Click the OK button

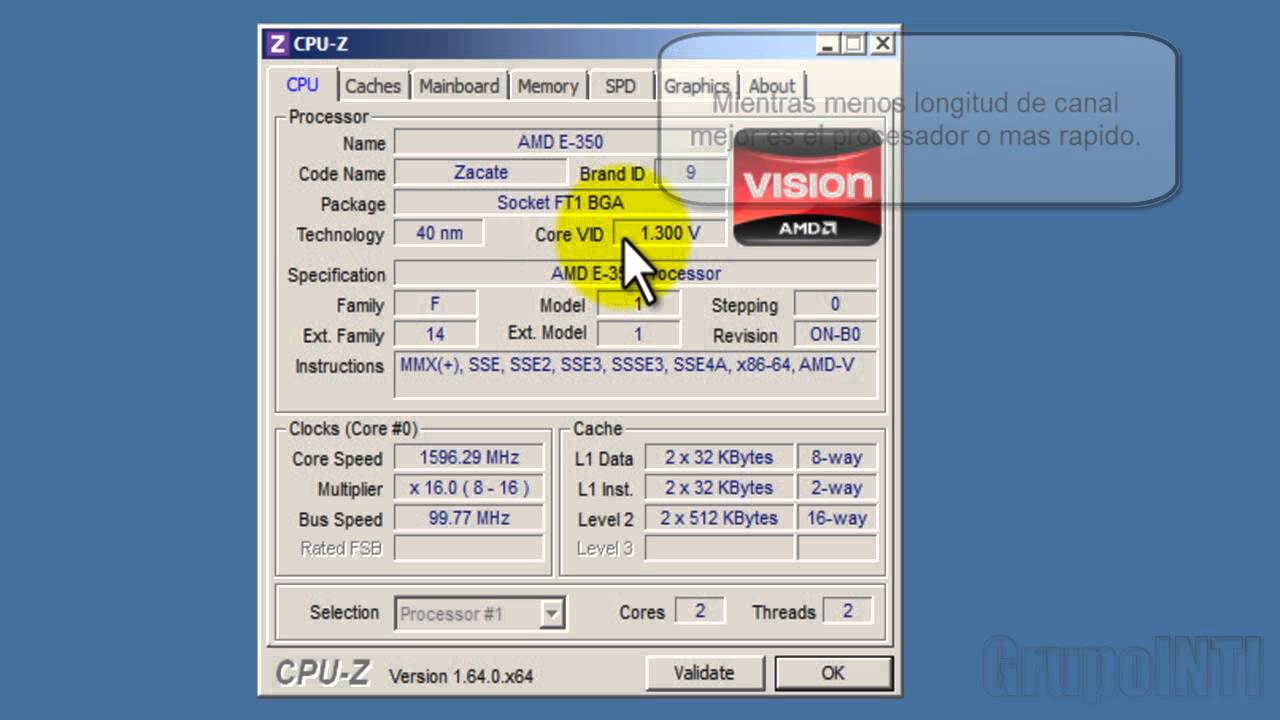(x=833, y=673)
